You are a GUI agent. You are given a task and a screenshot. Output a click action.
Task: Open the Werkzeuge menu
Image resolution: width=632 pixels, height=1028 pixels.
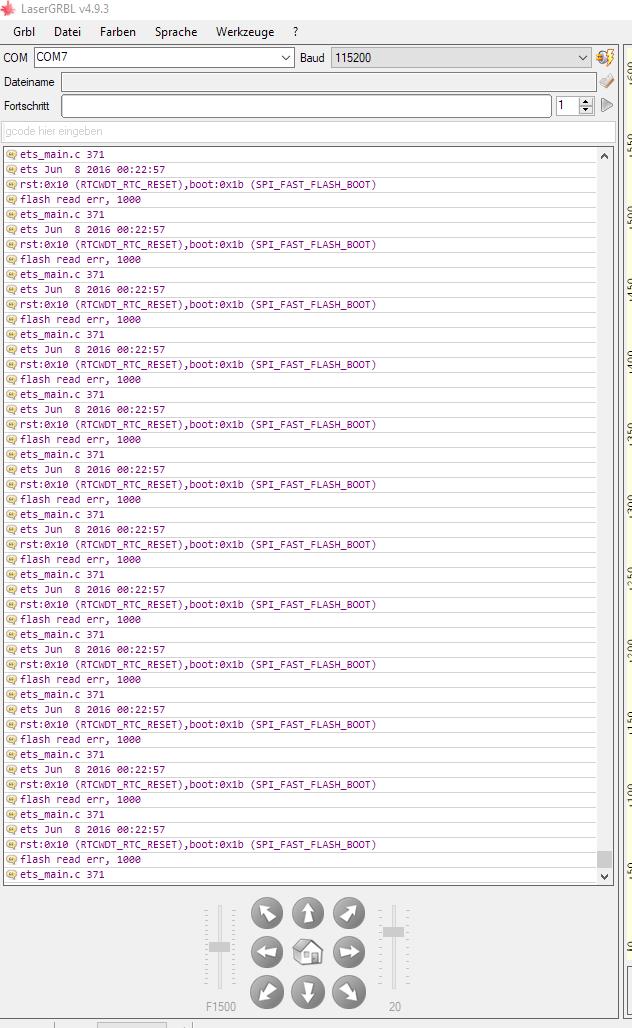[x=245, y=31]
